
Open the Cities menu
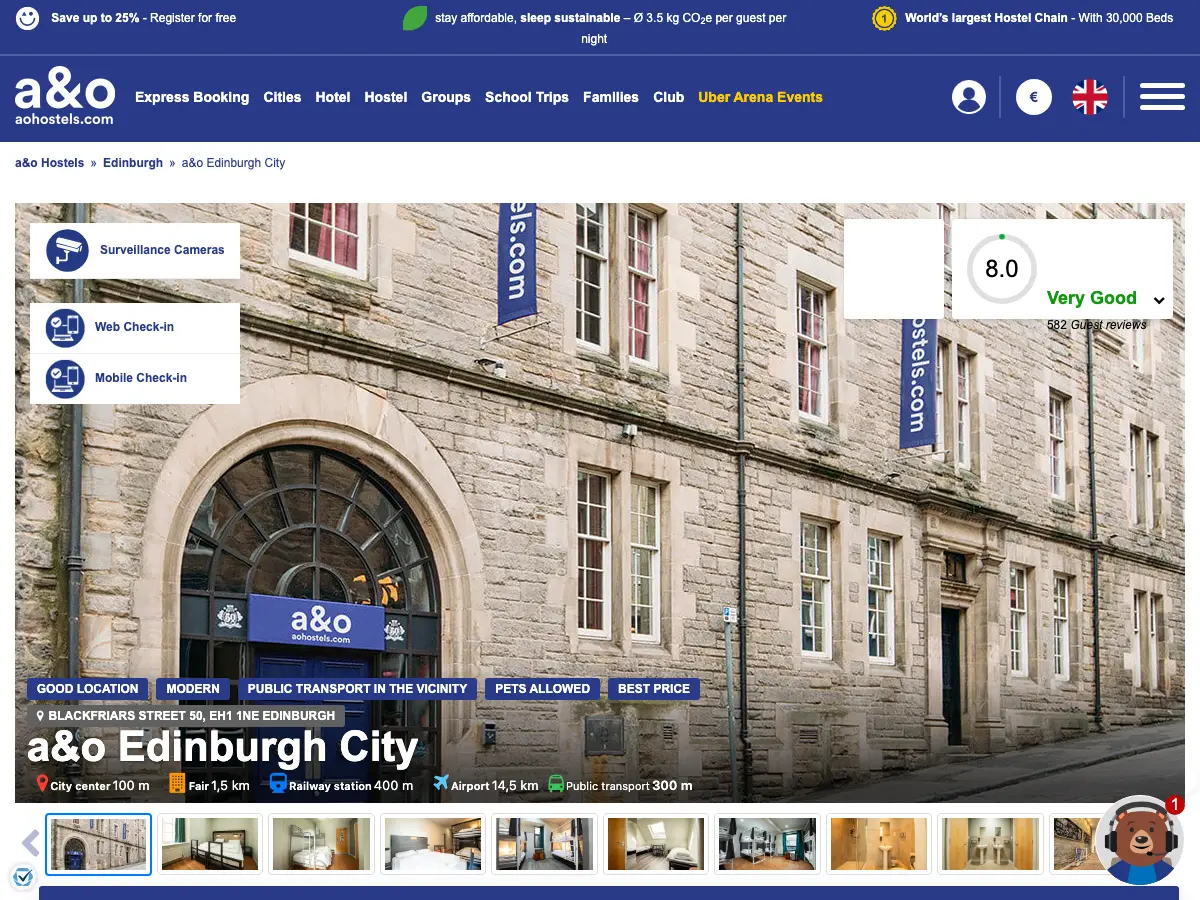(x=282, y=97)
